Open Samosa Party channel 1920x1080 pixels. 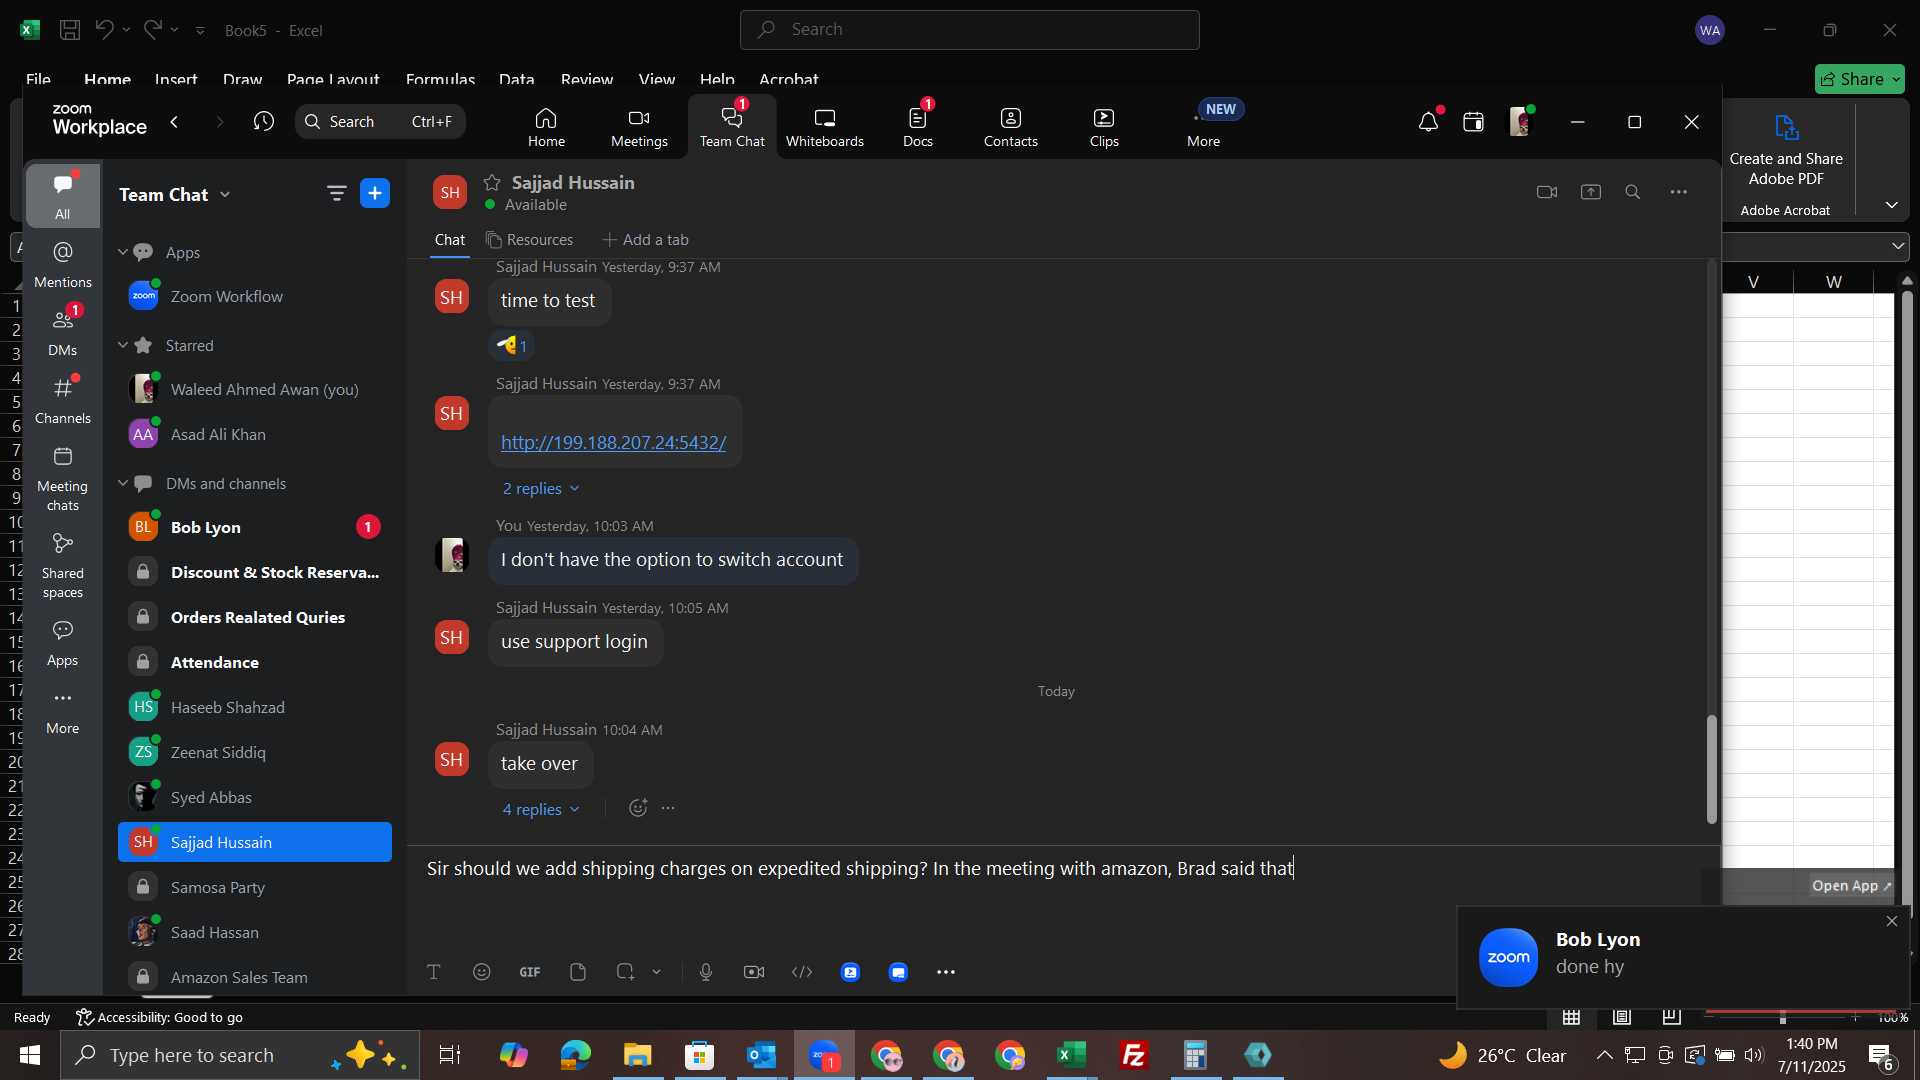click(255, 888)
